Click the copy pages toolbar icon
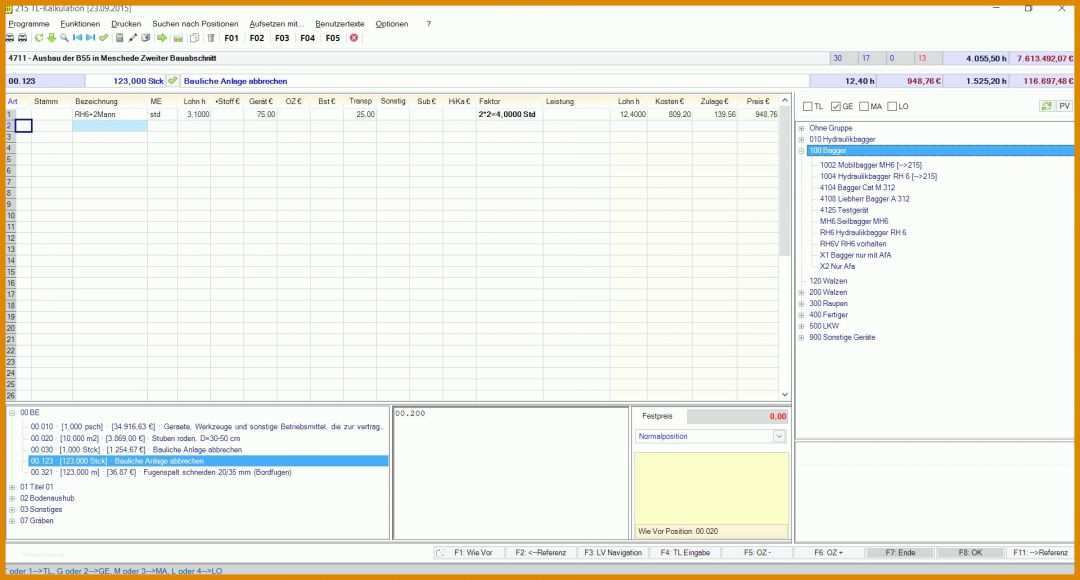Image resolution: width=1080 pixels, height=580 pixels. click(x=195, y=38)
